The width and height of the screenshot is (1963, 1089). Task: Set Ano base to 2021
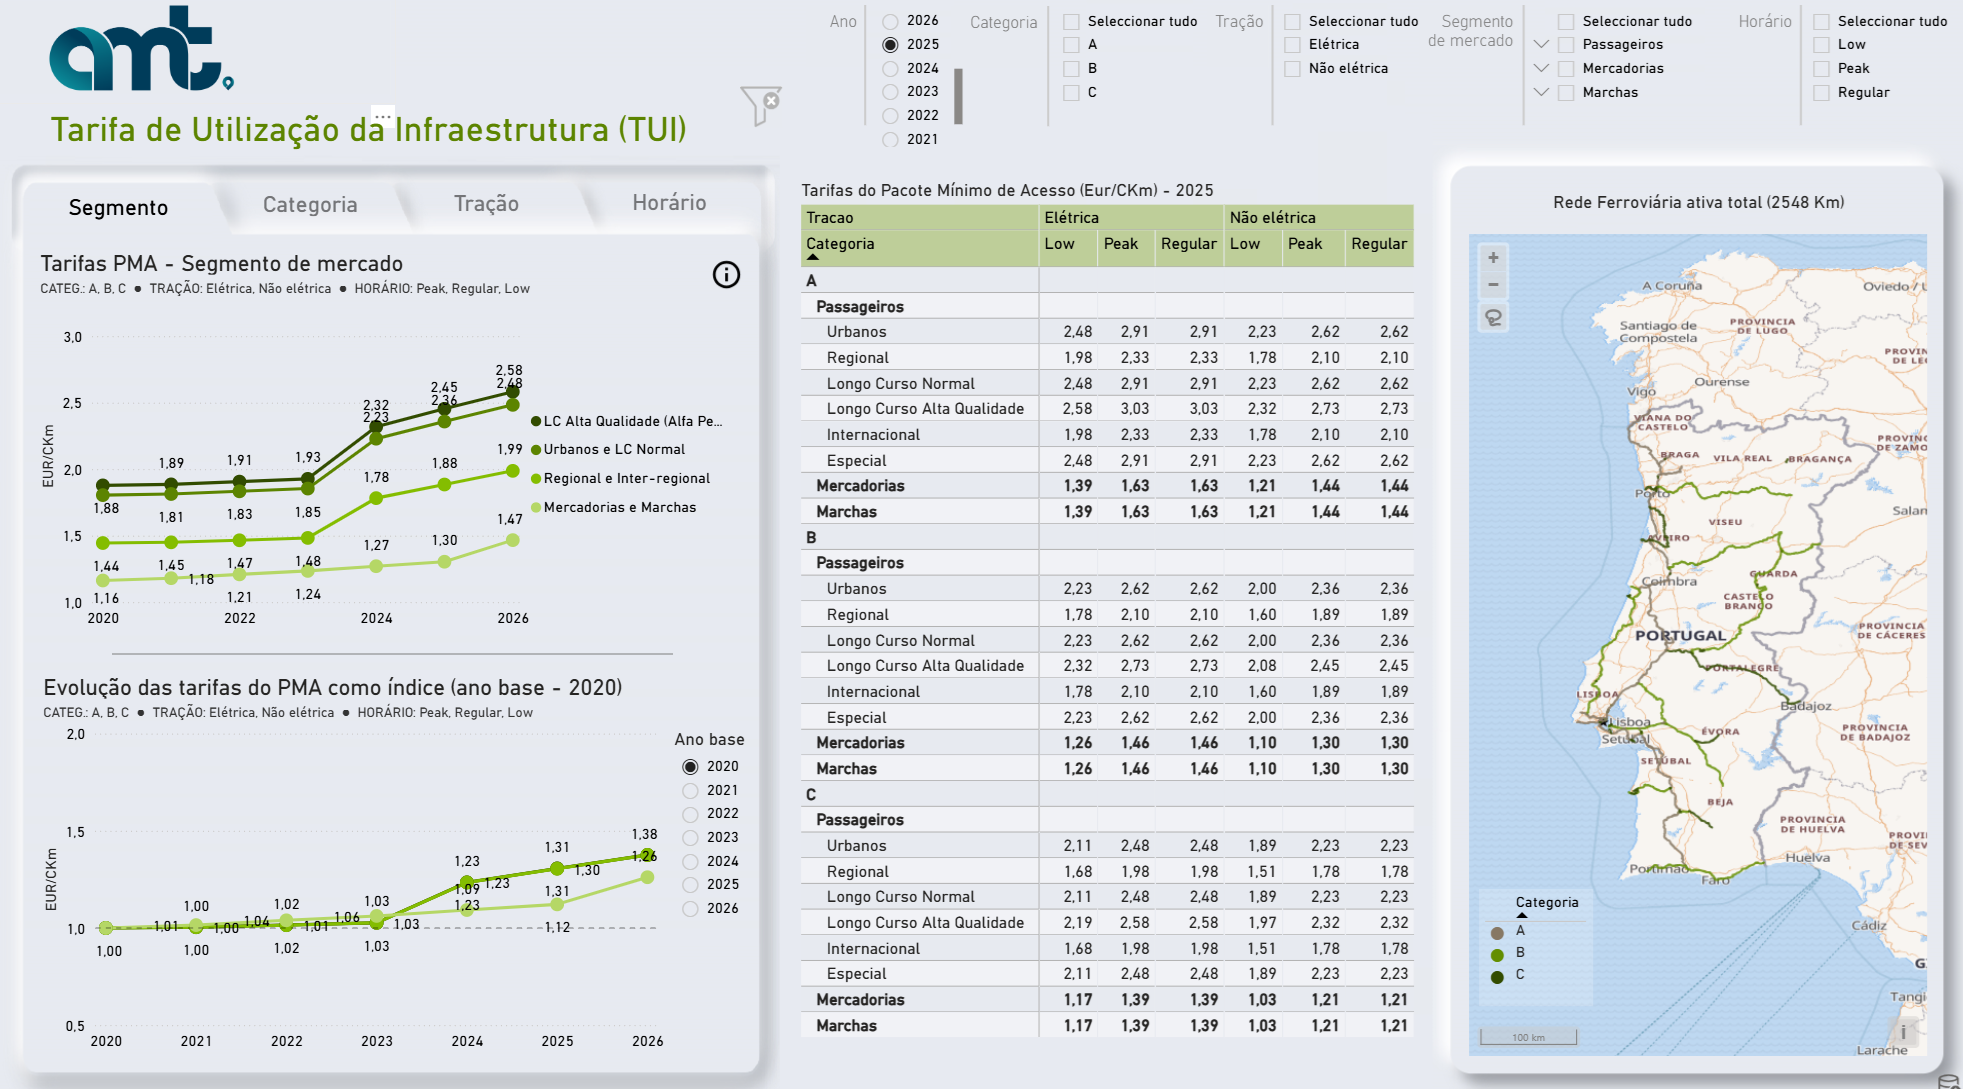tap(690, 791)
